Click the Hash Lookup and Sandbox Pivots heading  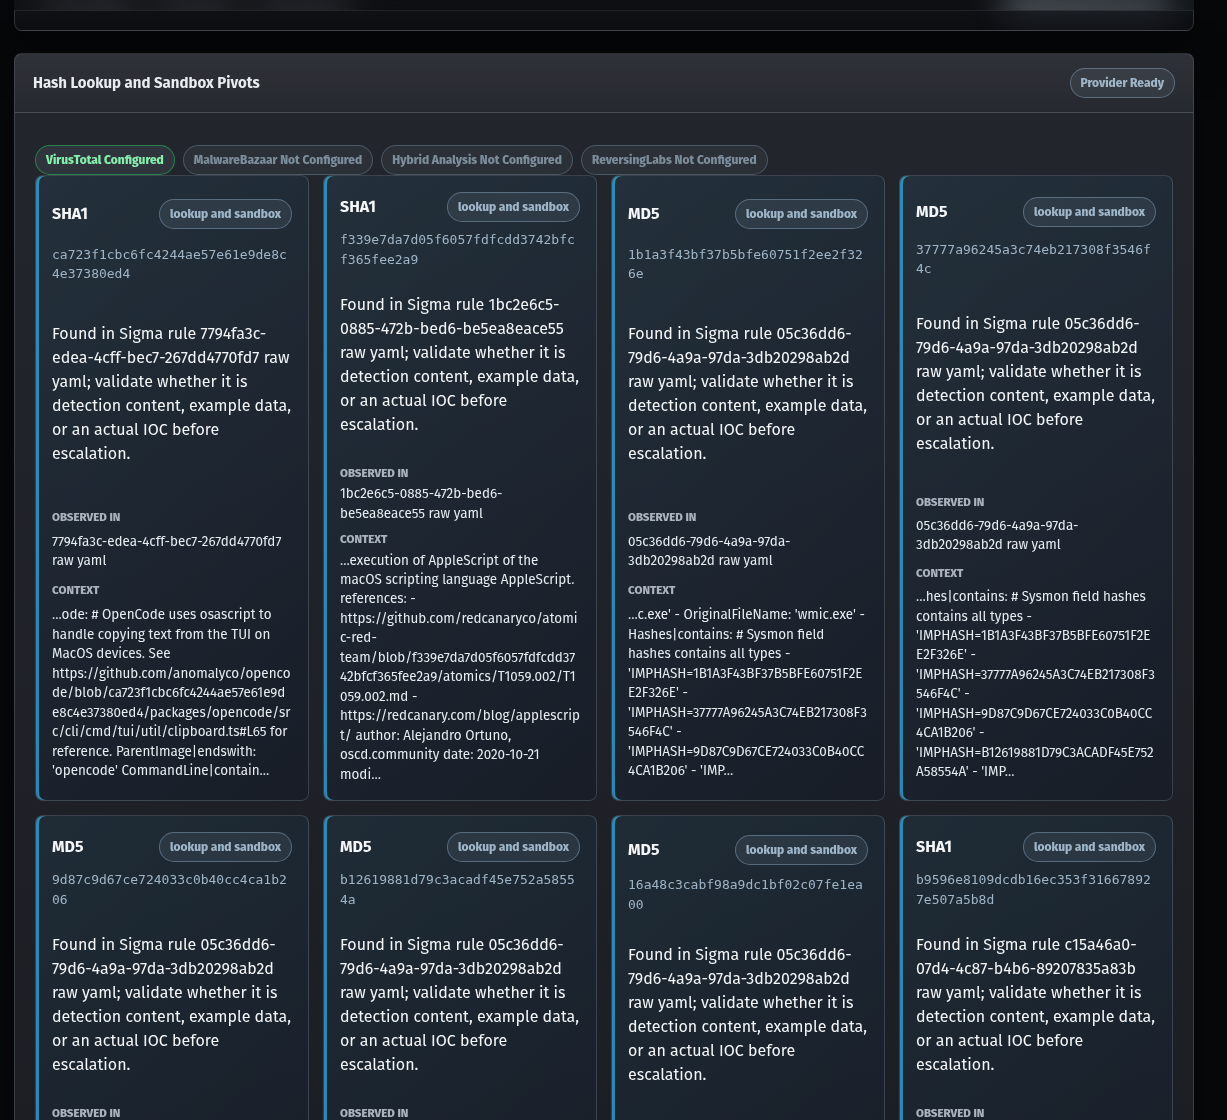pyautogui.click(x=146, y=83)
